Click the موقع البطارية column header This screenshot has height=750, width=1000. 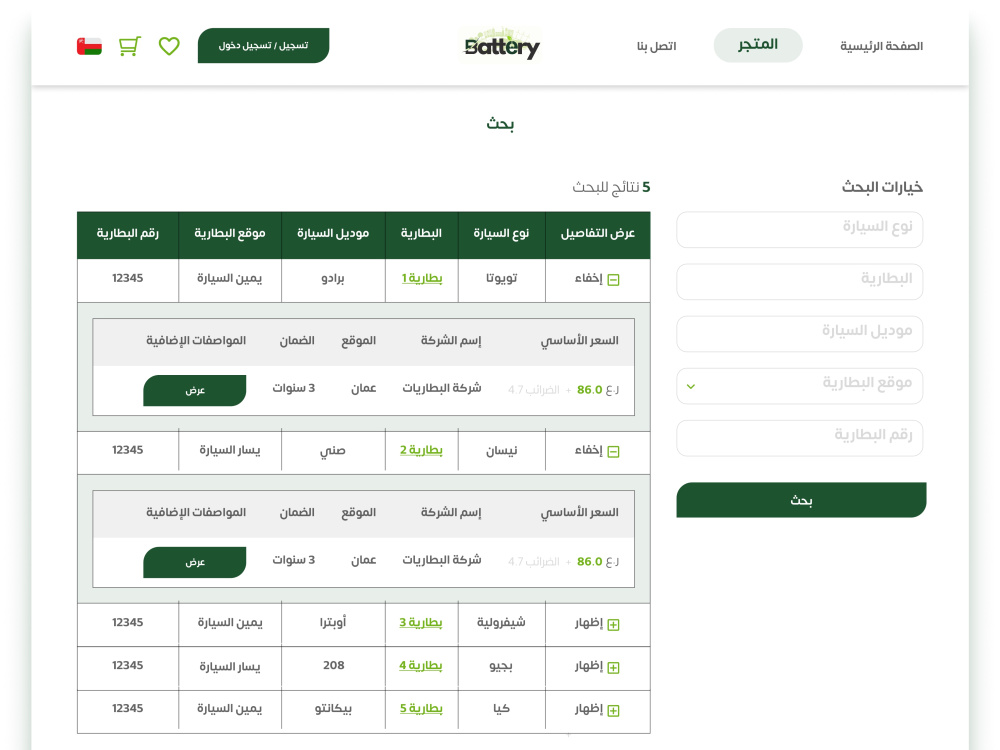[x=230, y=233]
